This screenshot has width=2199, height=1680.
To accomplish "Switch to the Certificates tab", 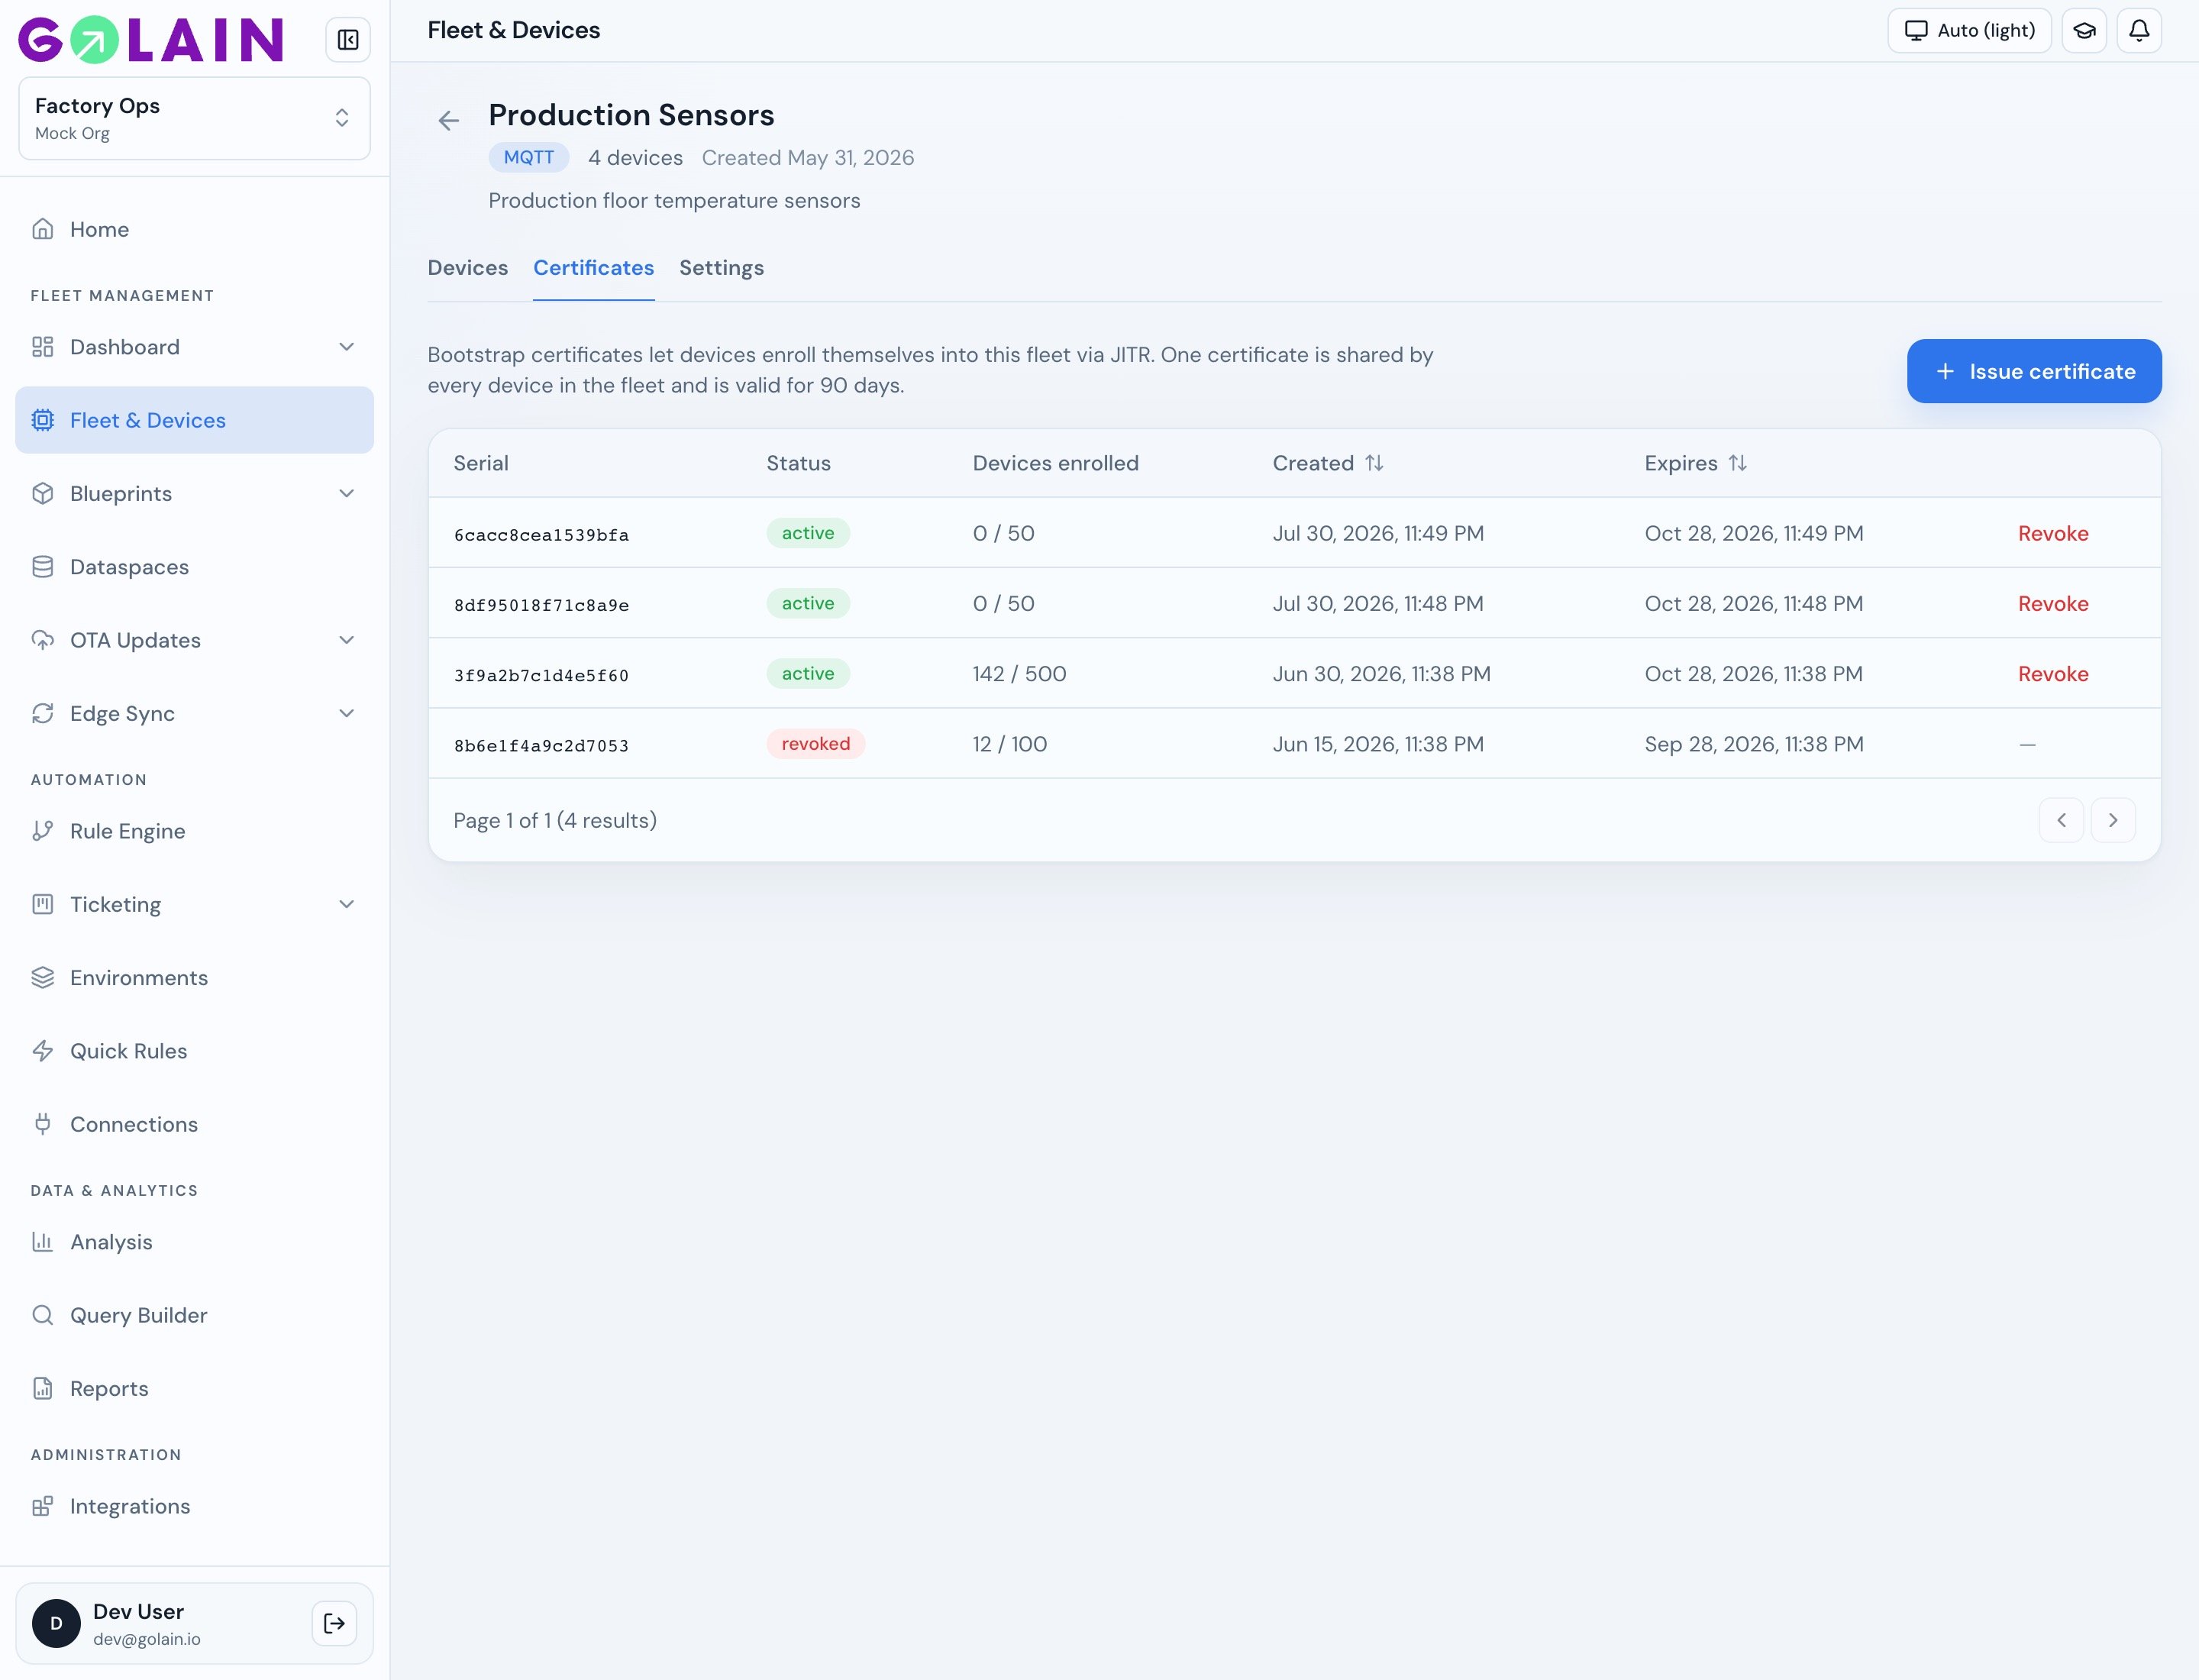I will [x=593, y=268].
